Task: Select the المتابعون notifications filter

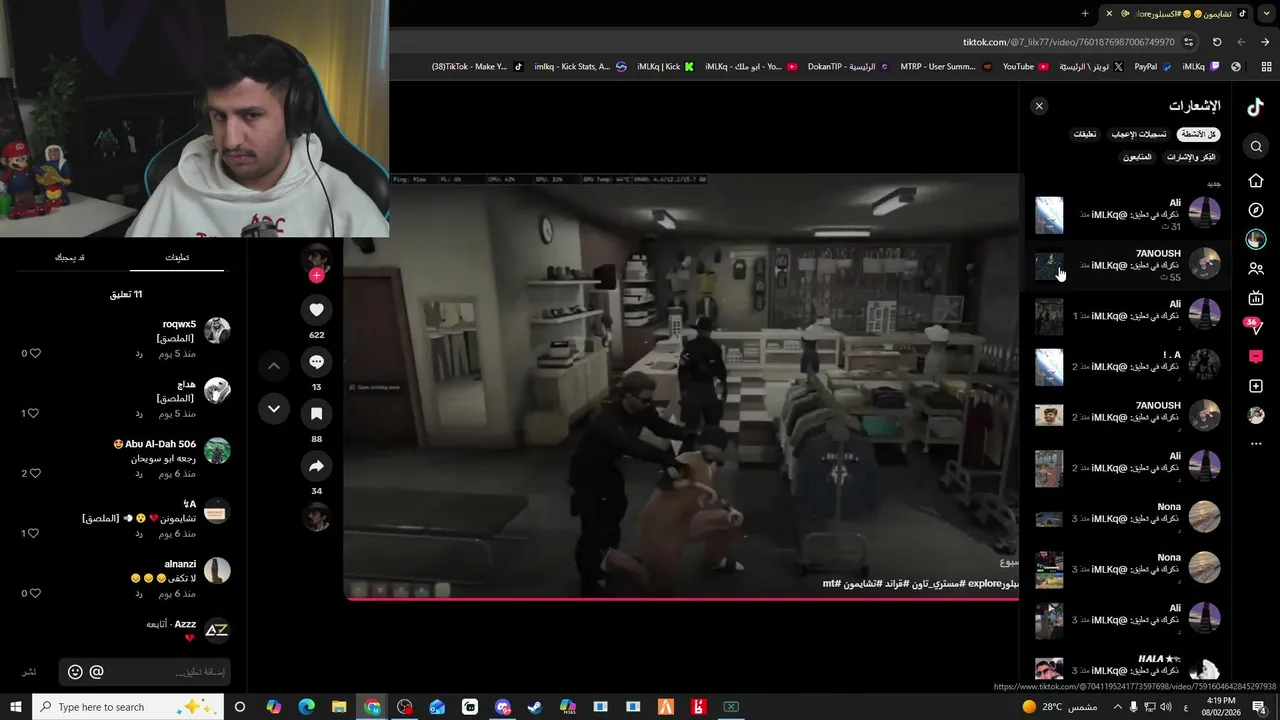Action: pos(1137,157)
